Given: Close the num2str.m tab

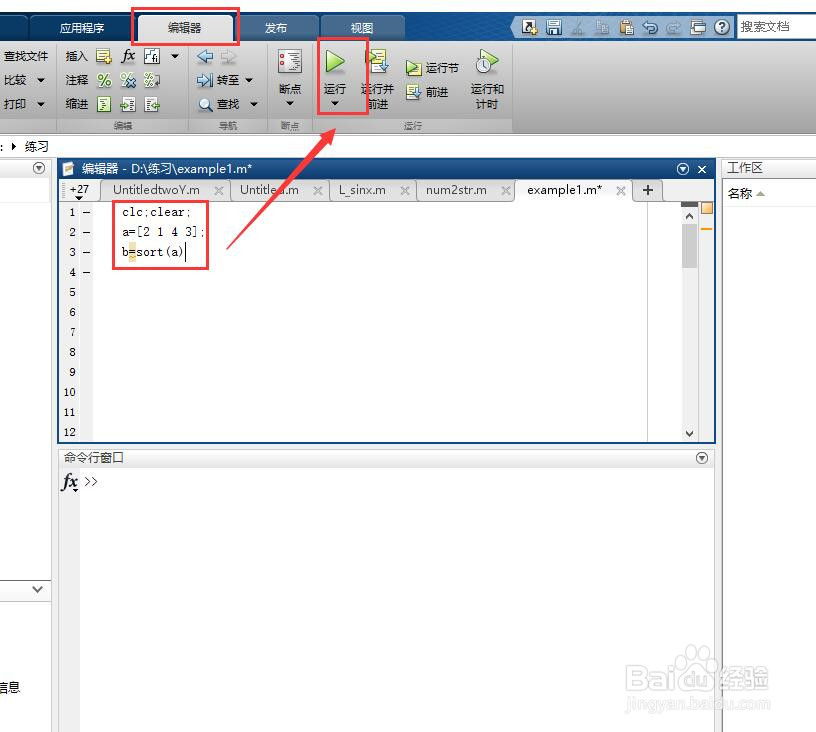Looking at the screenshot, I should tap(505, 191).
